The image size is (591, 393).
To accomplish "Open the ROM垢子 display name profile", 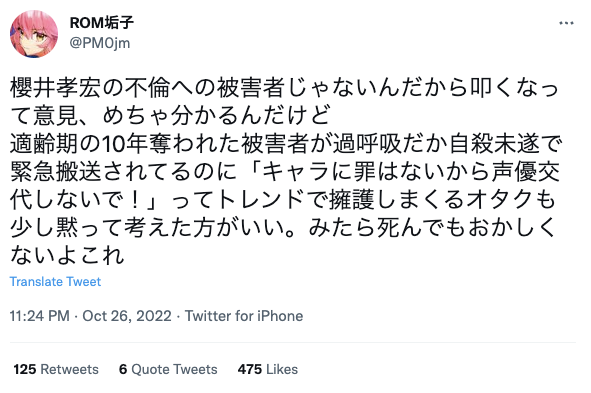I will tap(101, 23).
